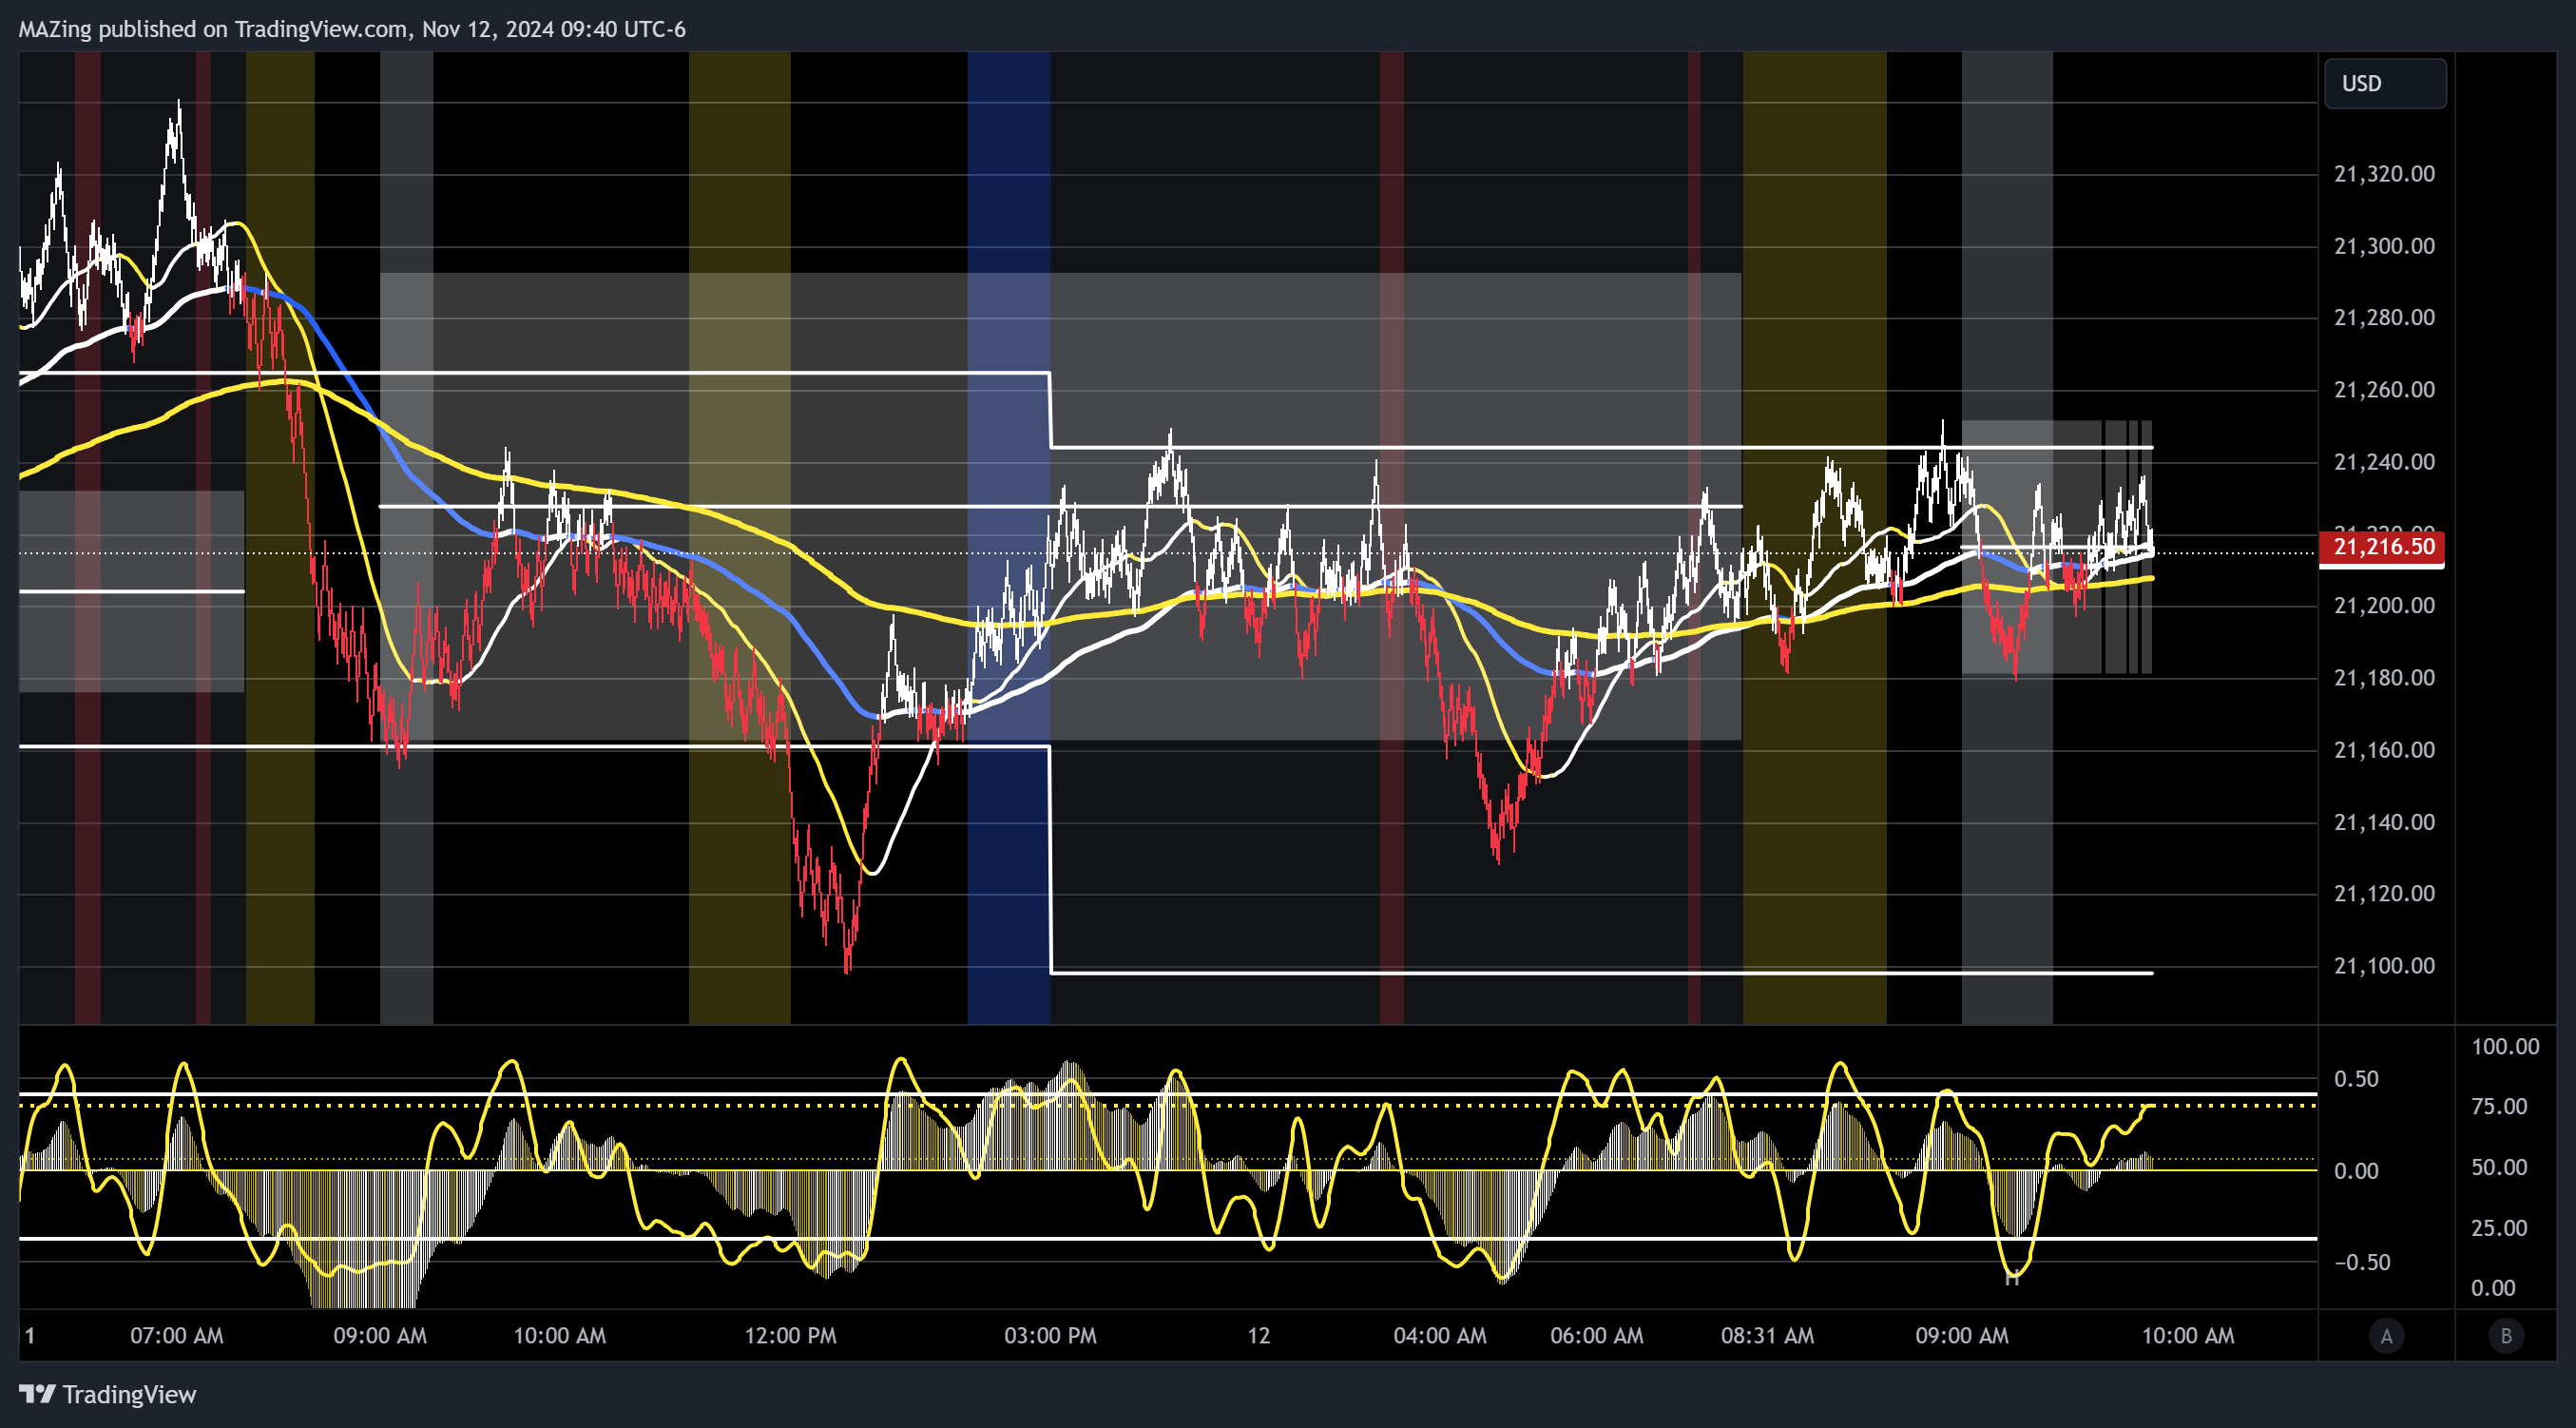Click the 21,240.00 price axis label
Viewport: 2576px width, 1428px height.
pyautogui.click(x=2384, y=462)
